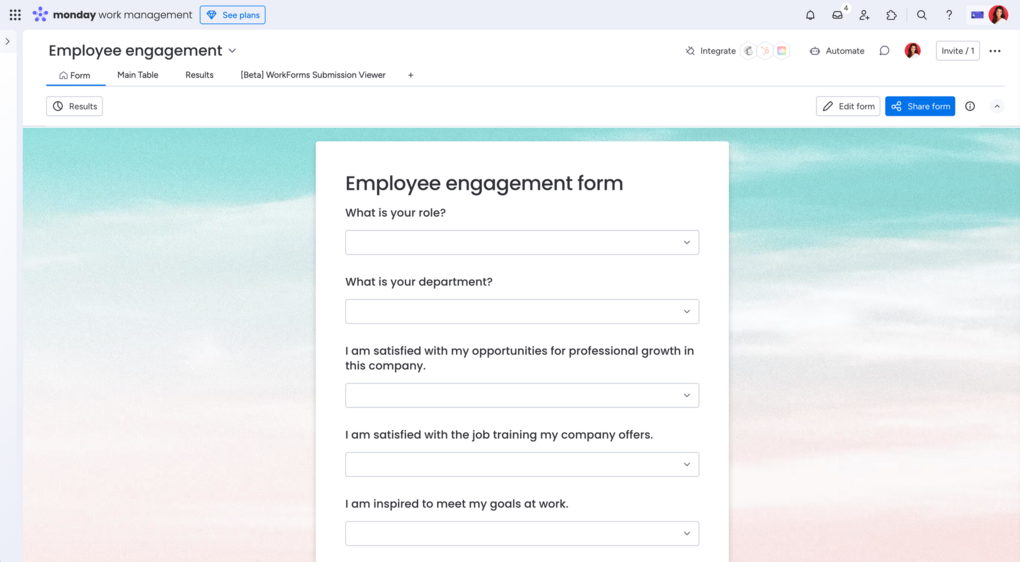This screenshot has width=1020, height=562.
Task: Switch to the Form tab
Action: [75, 75]
